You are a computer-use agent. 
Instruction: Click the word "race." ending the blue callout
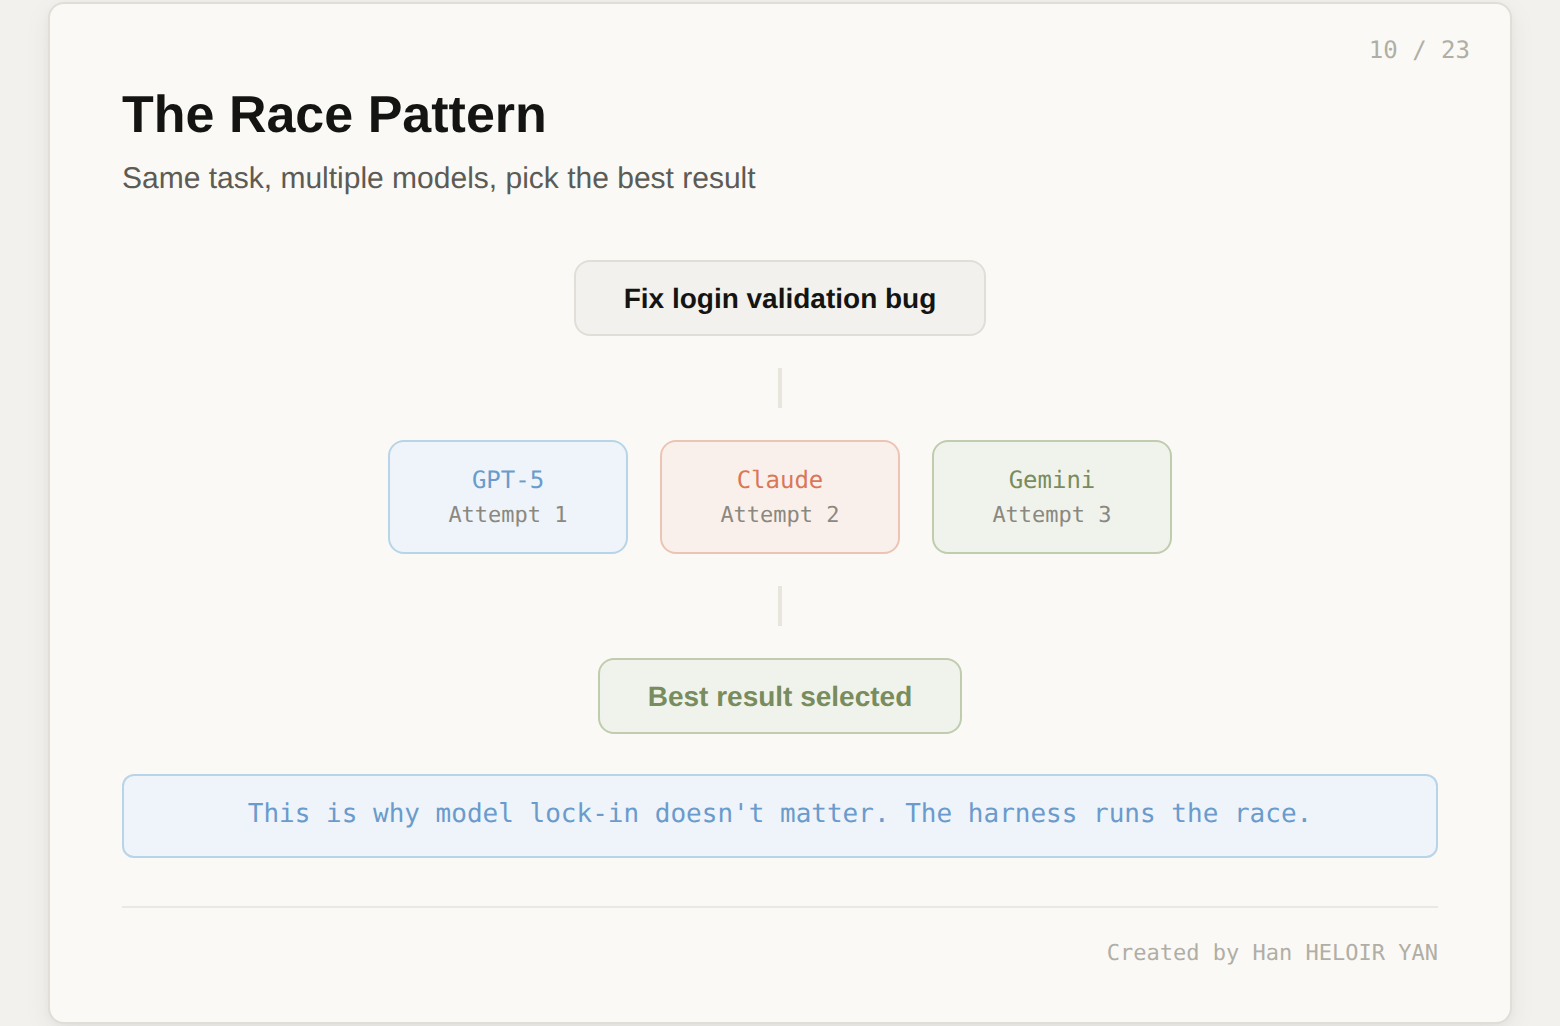pos(1272,814)
